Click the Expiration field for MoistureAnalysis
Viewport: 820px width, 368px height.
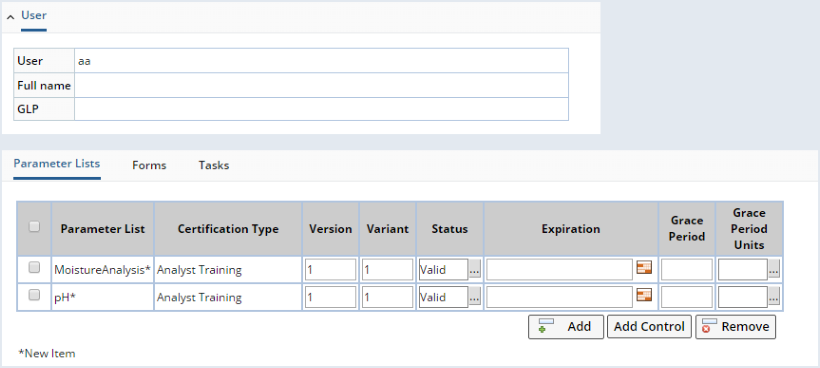click(x=560, y=270)
